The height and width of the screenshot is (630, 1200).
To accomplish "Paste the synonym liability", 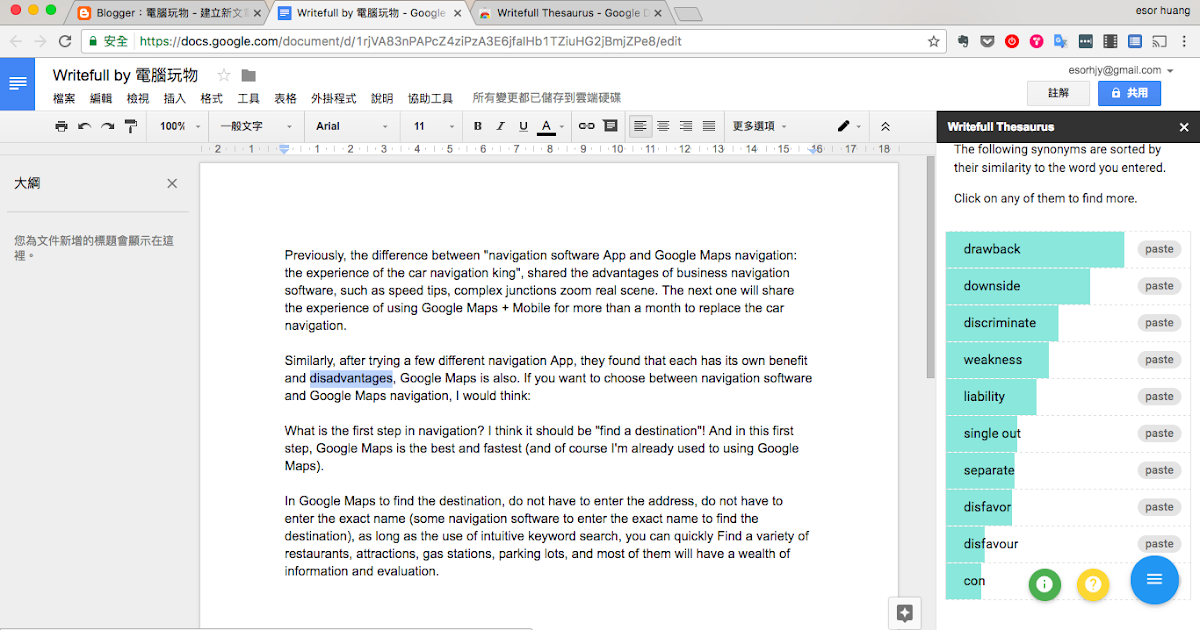I will 1159,397.
